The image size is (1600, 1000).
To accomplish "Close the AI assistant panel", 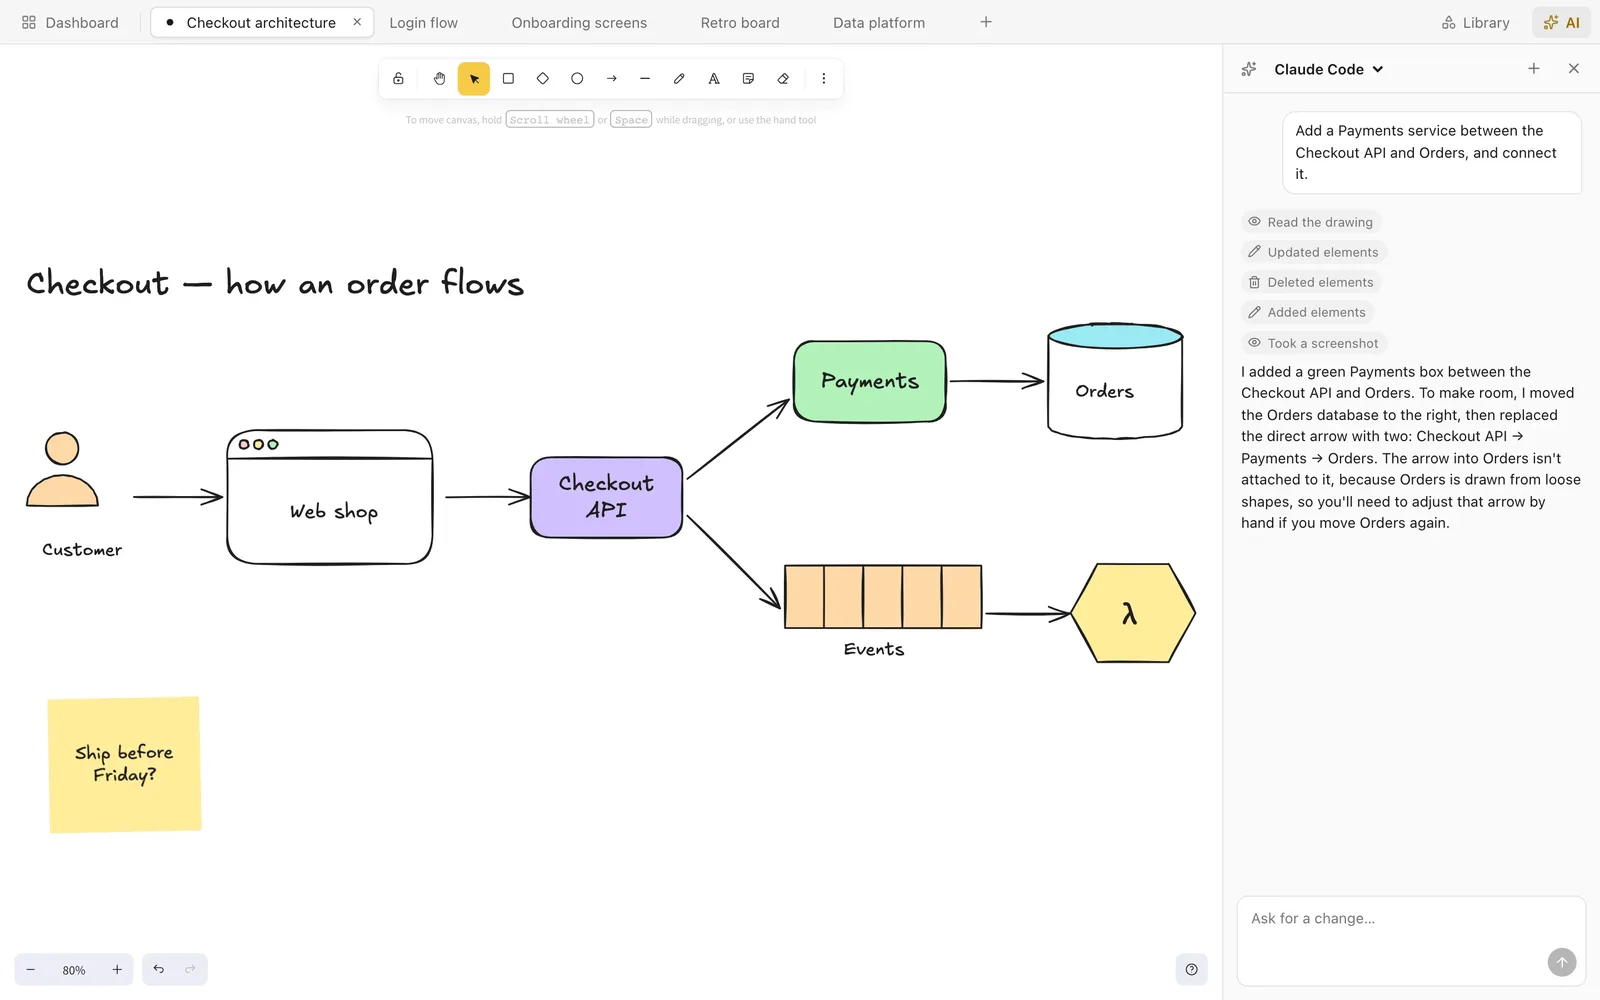I will tap(1574, 69).
